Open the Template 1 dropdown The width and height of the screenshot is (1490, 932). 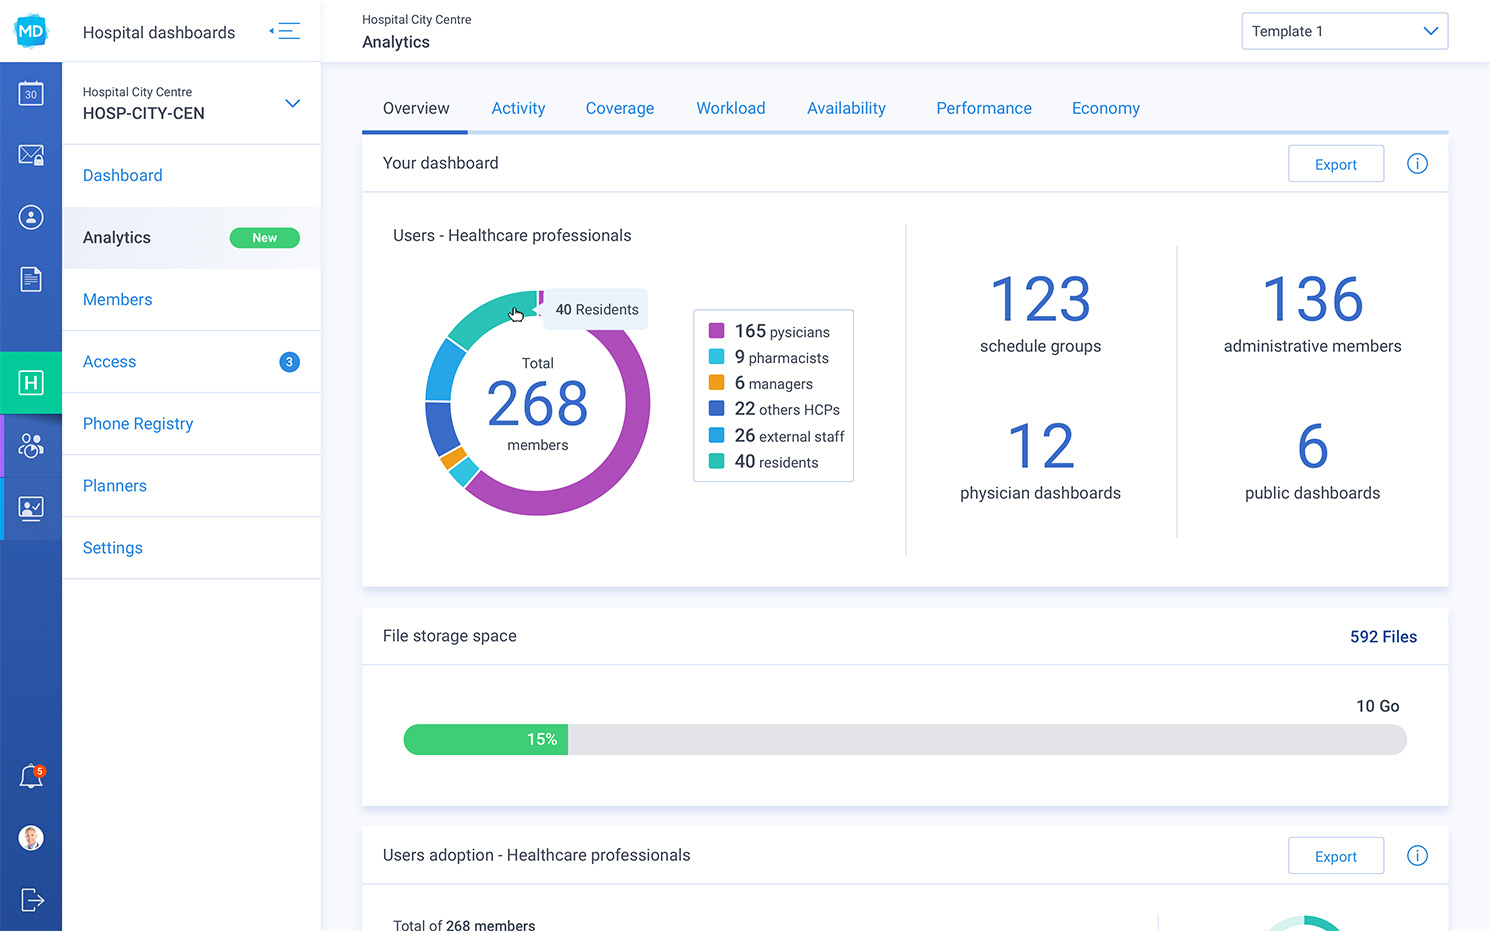[1344, 31]
